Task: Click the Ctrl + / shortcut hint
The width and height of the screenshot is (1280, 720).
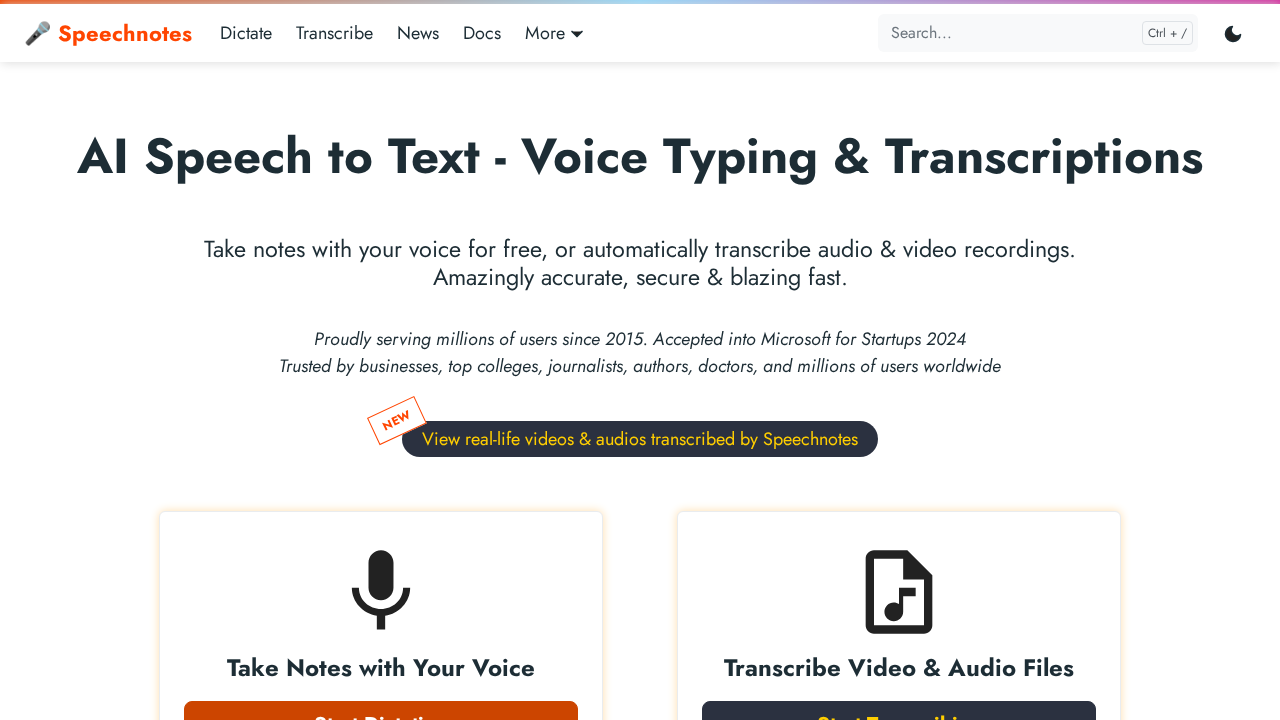Action: click(1166, 32)
